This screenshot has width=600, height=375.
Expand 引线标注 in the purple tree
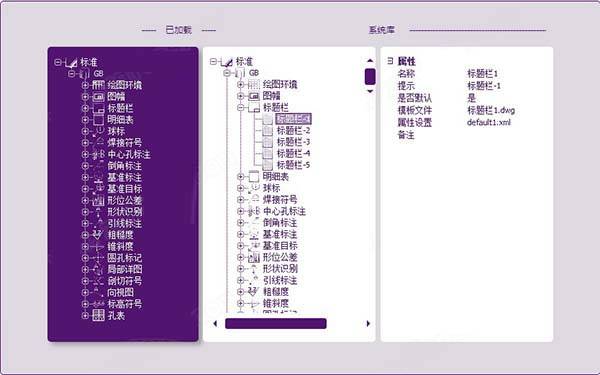click(x=85, y=223)
